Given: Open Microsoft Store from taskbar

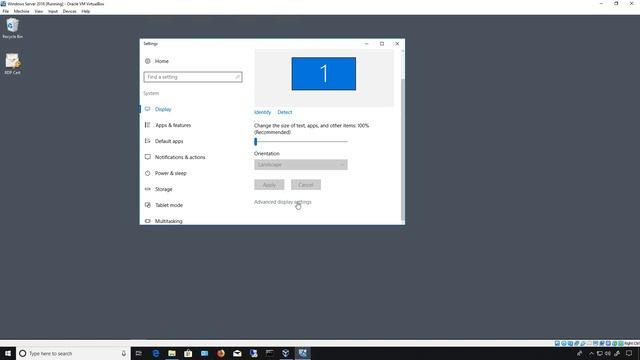Looking at the screenshot, I should coord(188,353).
